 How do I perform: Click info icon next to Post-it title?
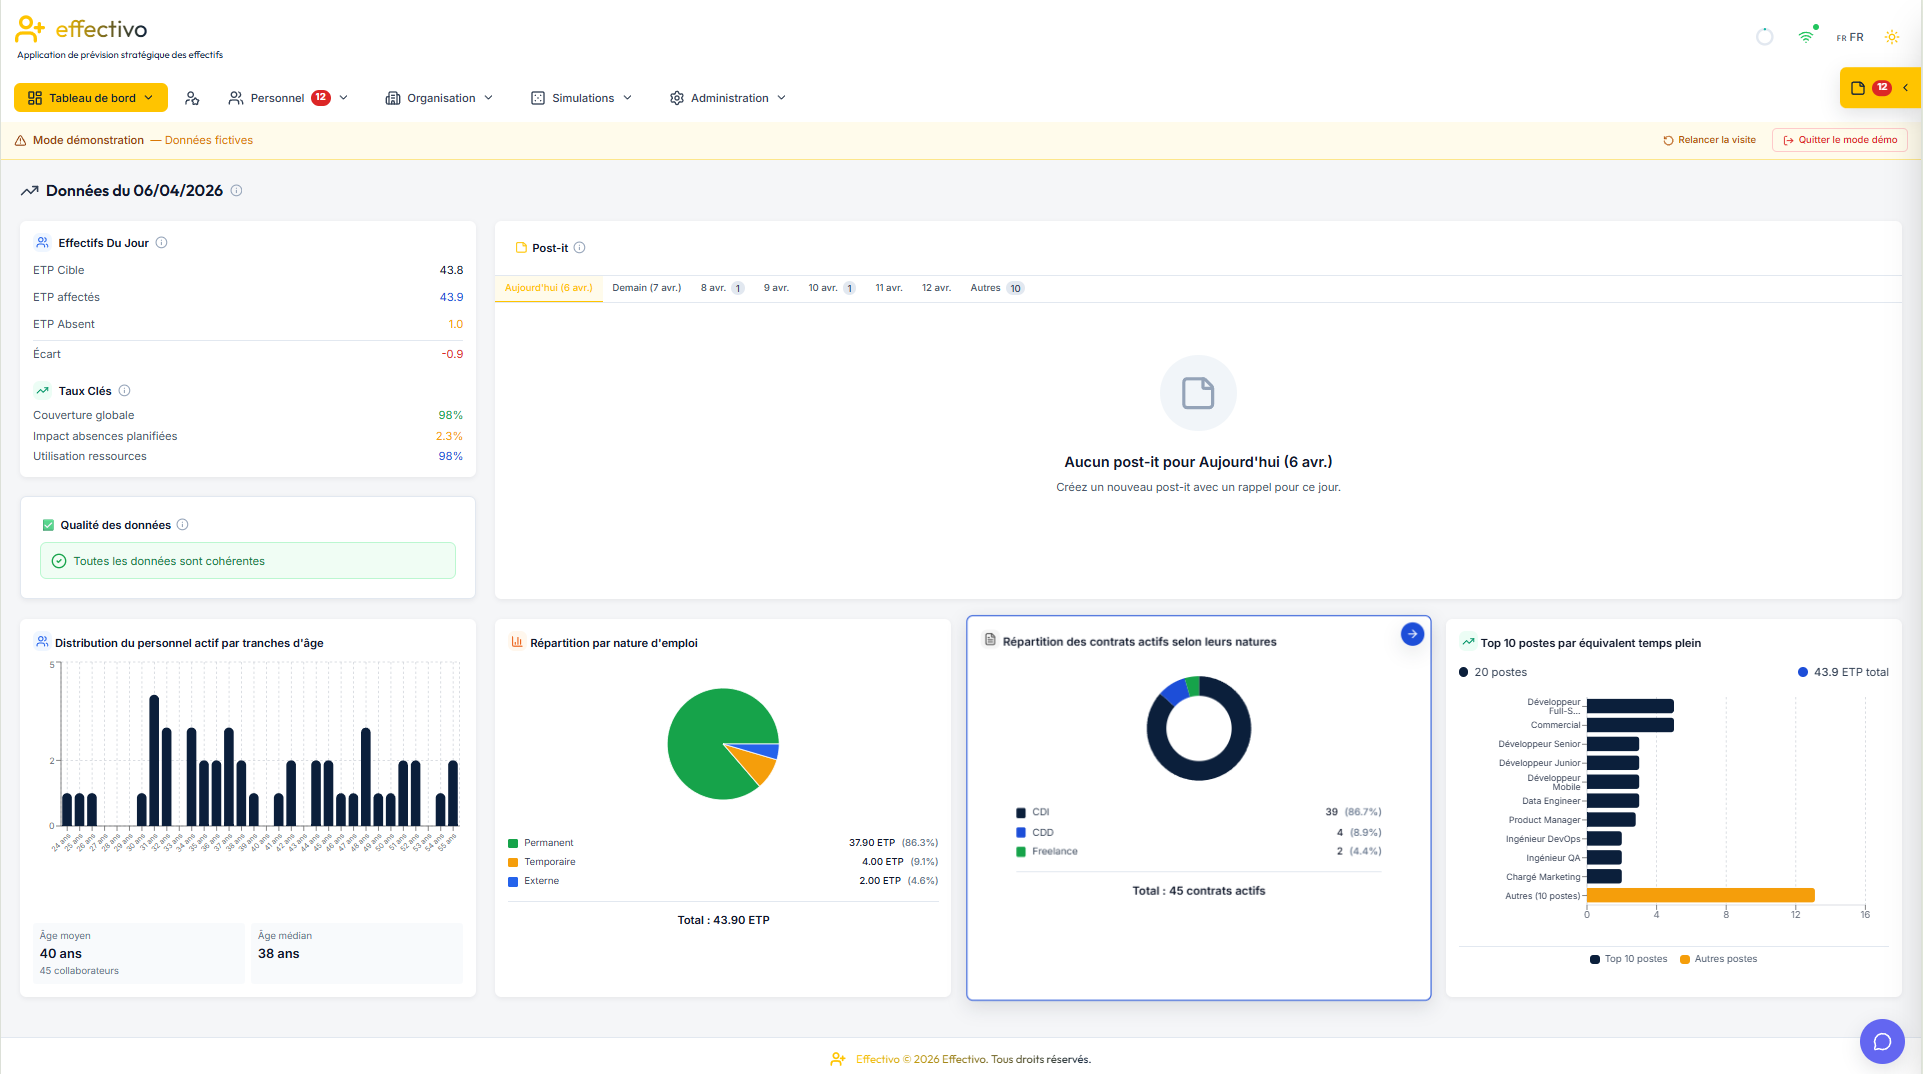579,248
